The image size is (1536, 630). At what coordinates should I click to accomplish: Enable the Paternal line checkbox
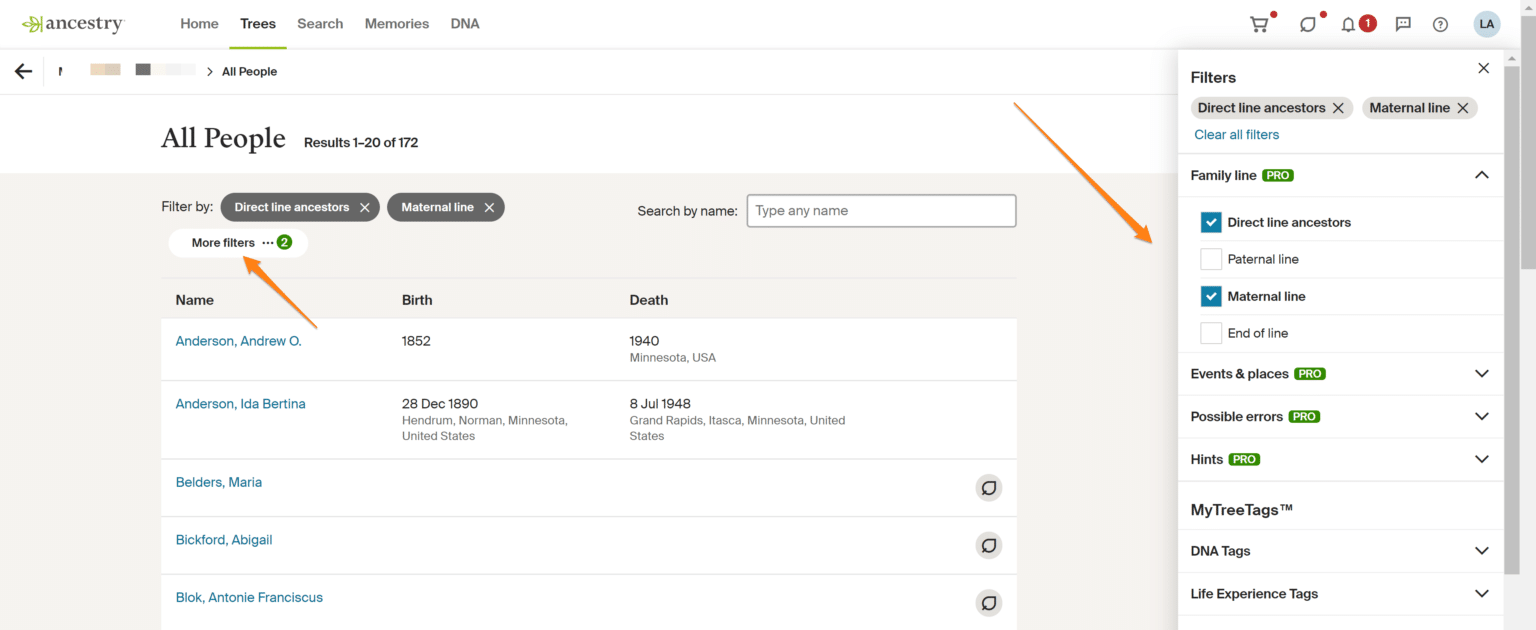click(1211, 259)
